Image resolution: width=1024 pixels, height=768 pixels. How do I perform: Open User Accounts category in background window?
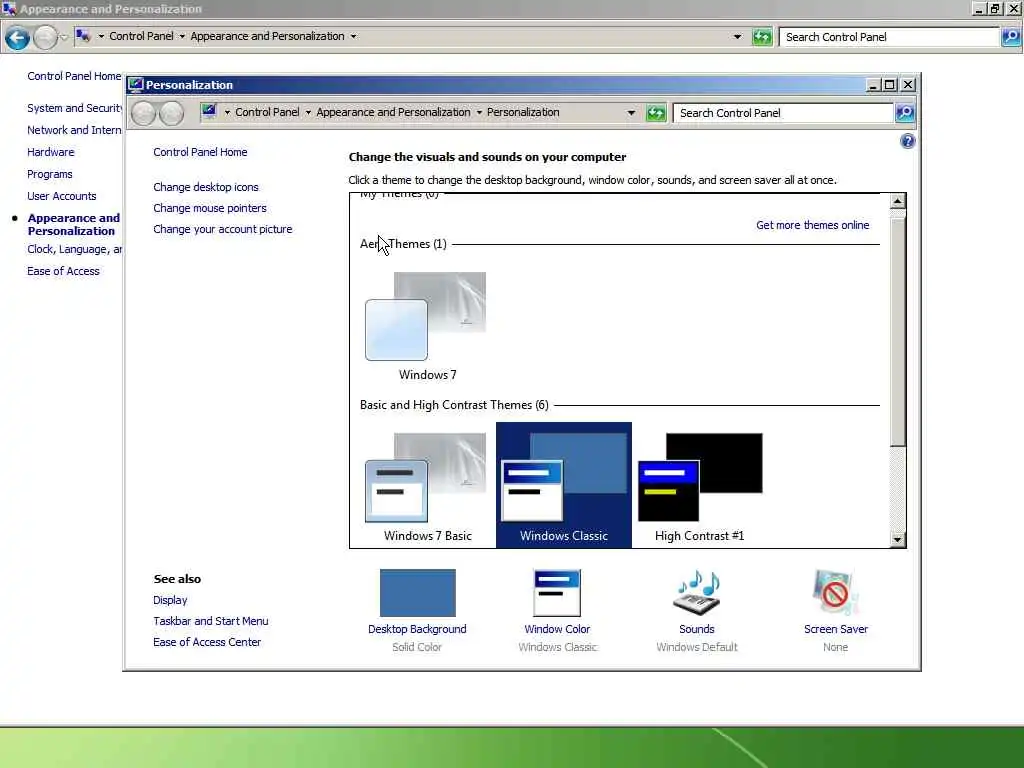[x=61, y=197]
